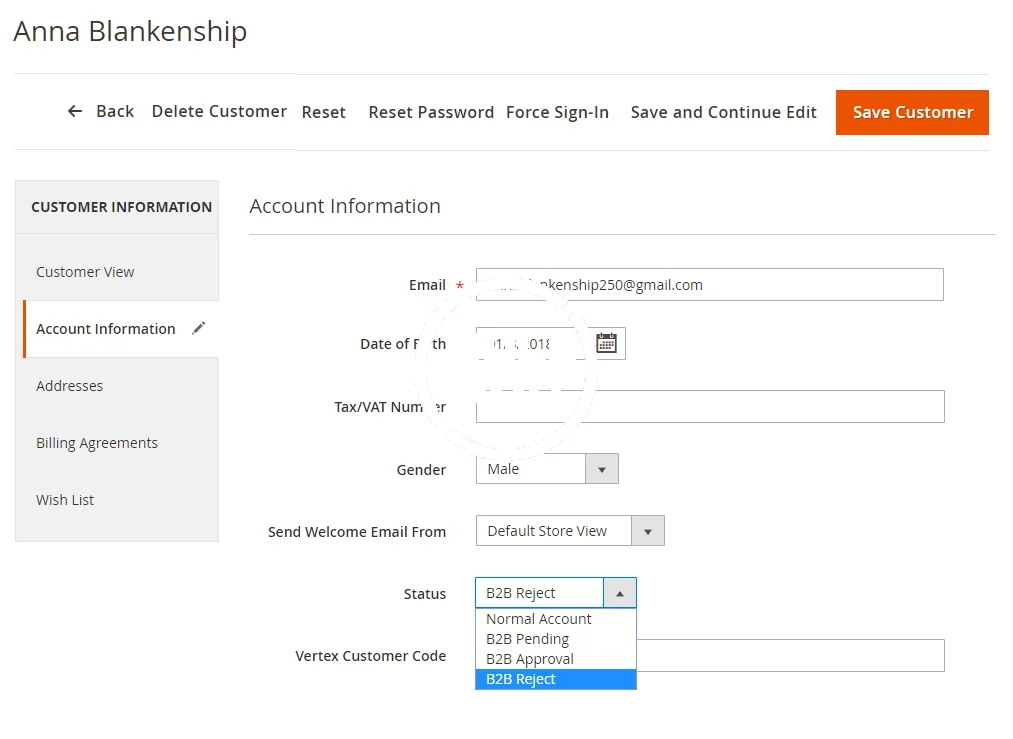Open the Customer View tab

tap(85, 272)
